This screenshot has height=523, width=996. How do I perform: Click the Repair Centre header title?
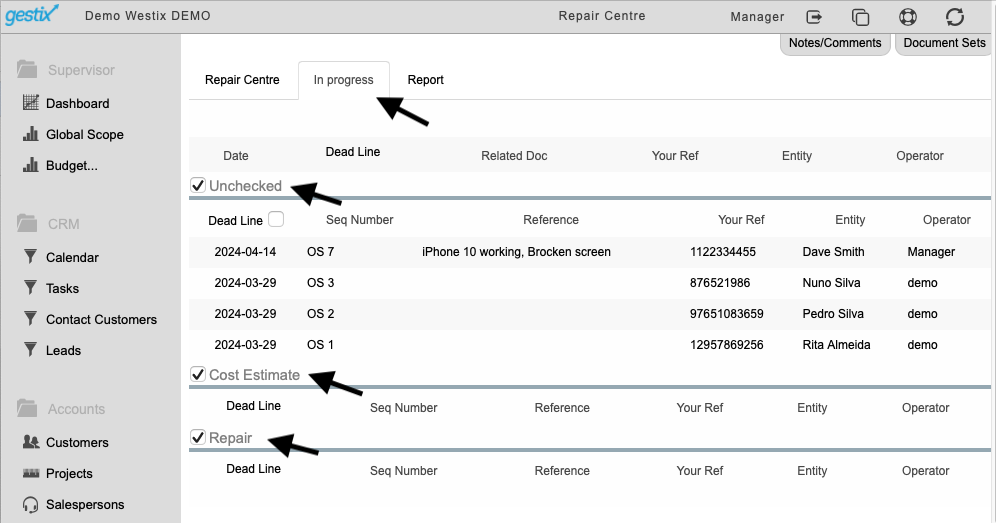click(602, 16)
